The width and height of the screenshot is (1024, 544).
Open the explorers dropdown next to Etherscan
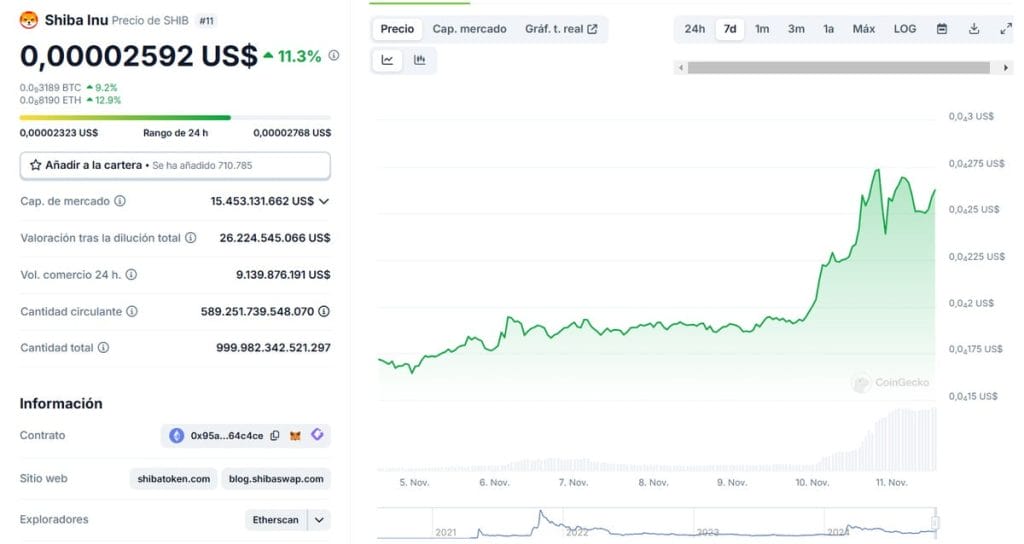click(x=319, y=520)
